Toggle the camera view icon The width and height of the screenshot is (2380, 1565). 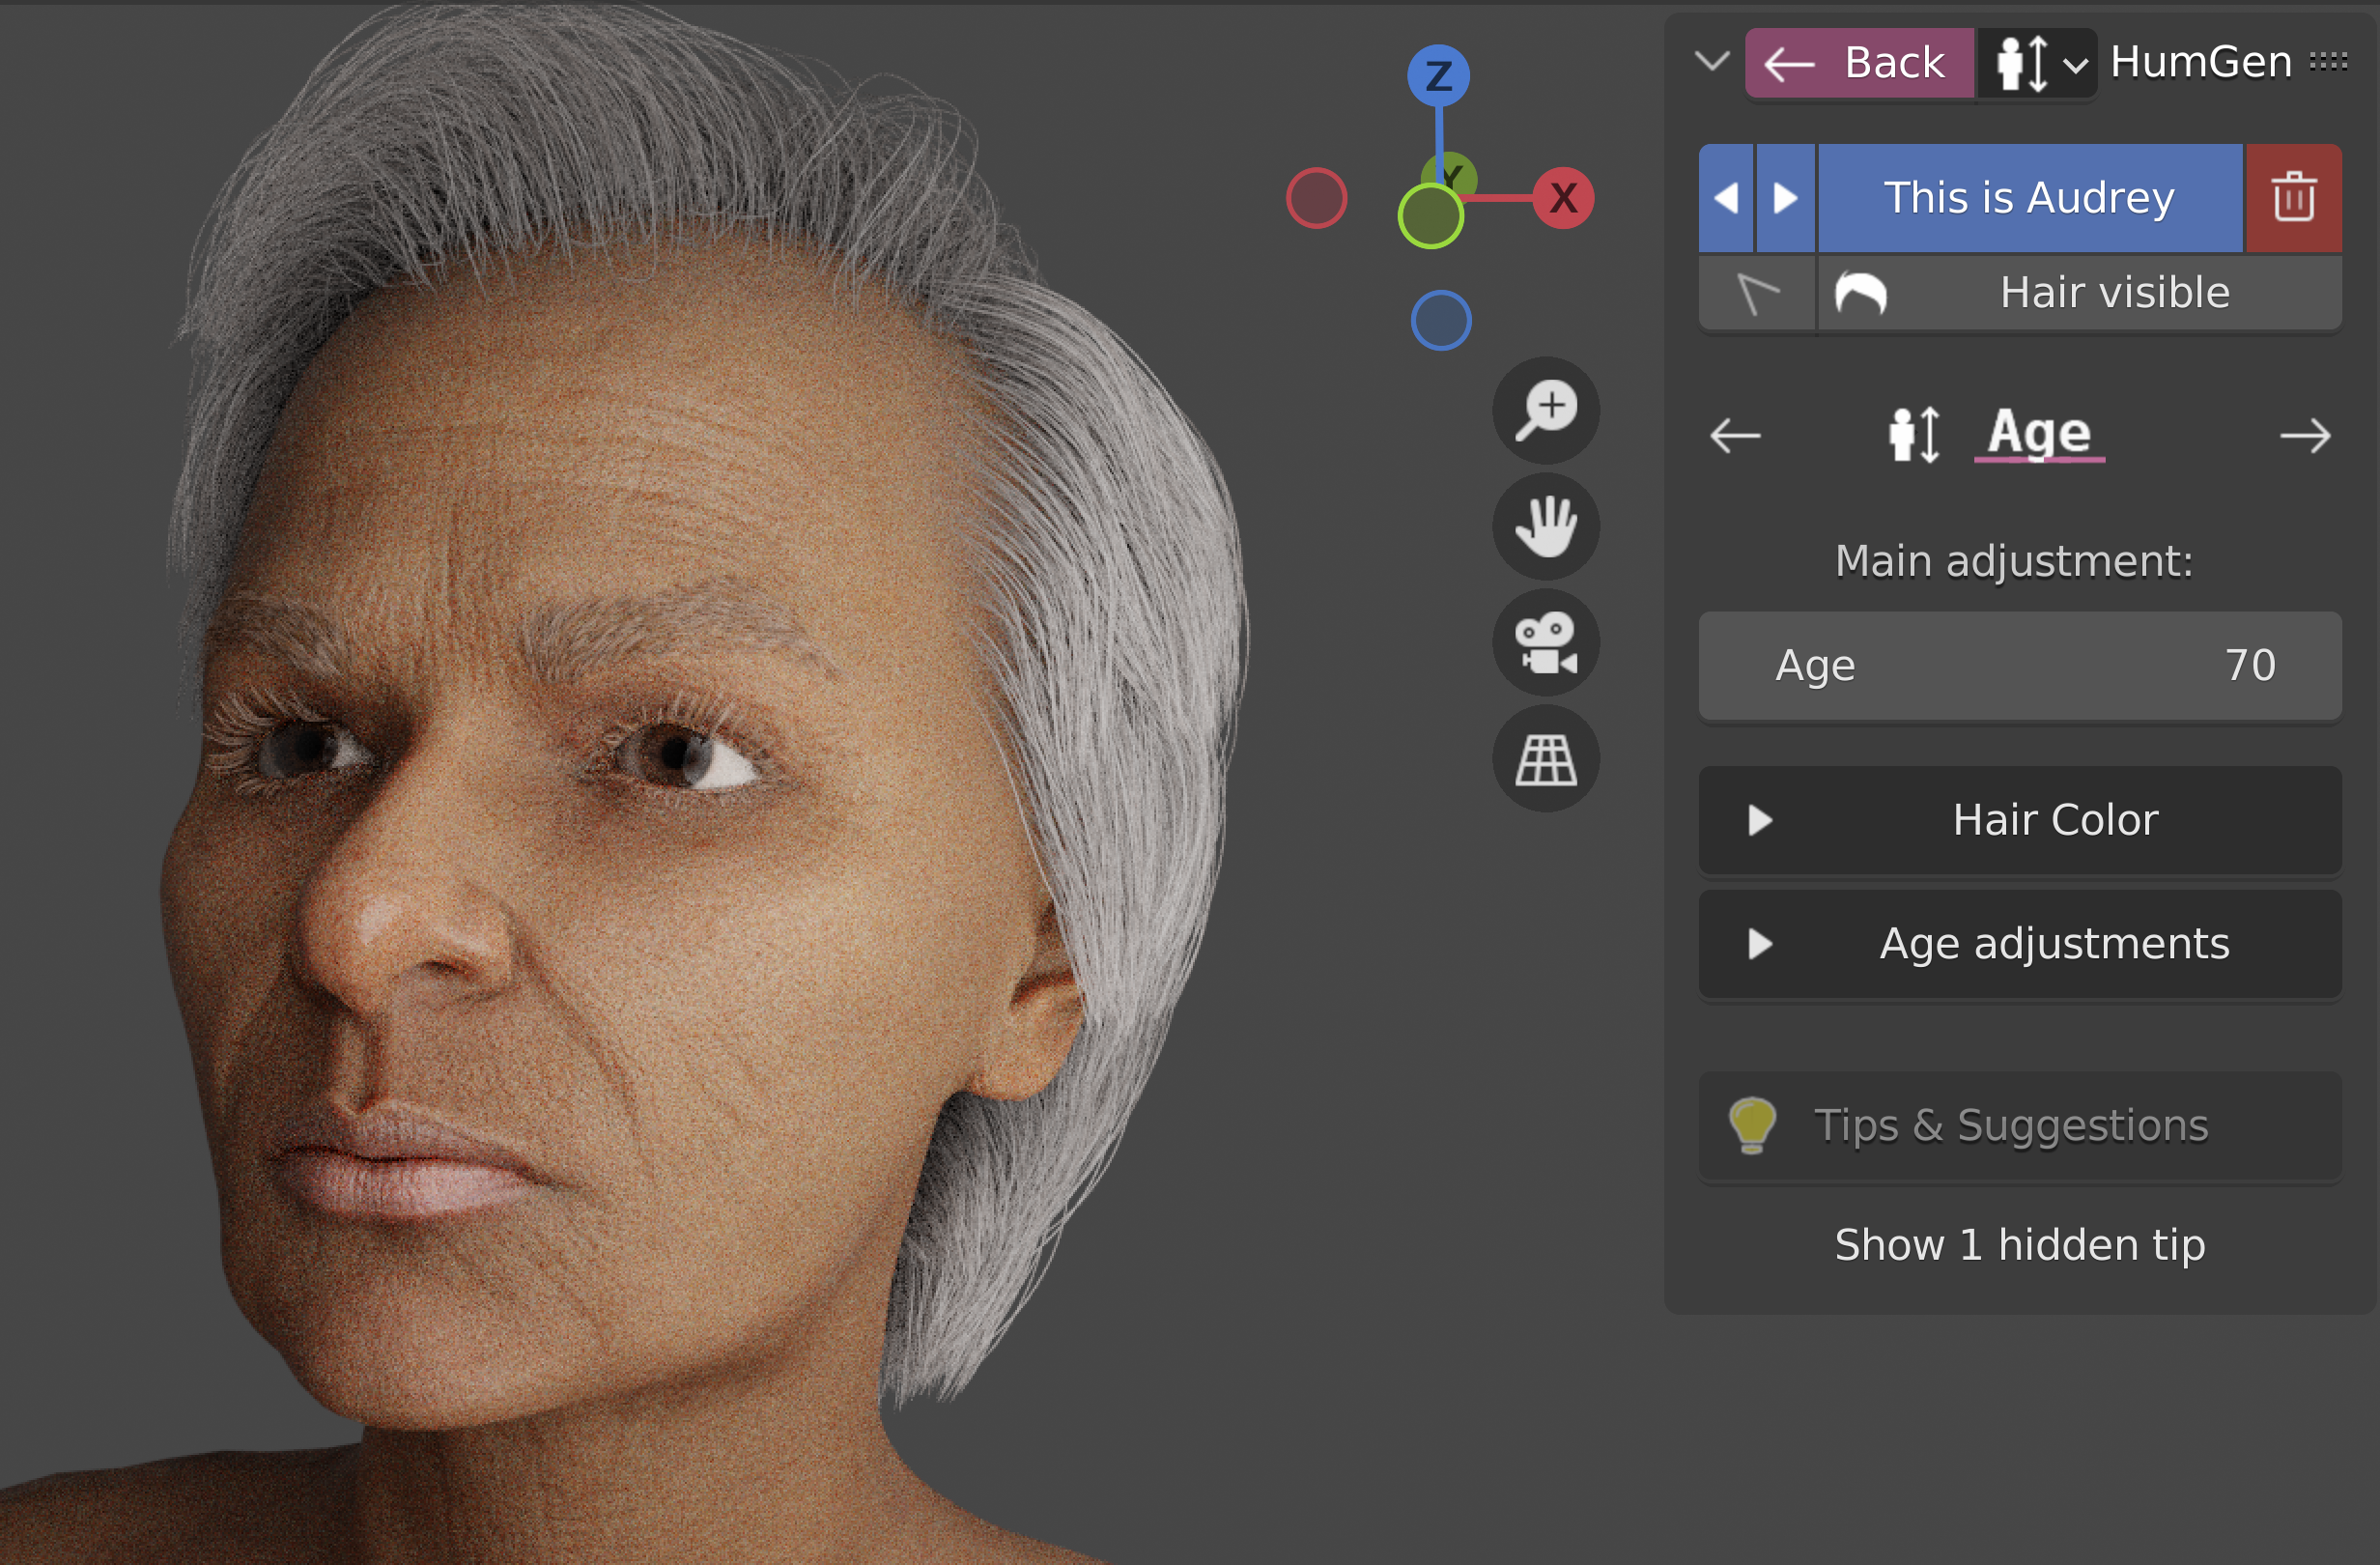(x=1546, y=643)
